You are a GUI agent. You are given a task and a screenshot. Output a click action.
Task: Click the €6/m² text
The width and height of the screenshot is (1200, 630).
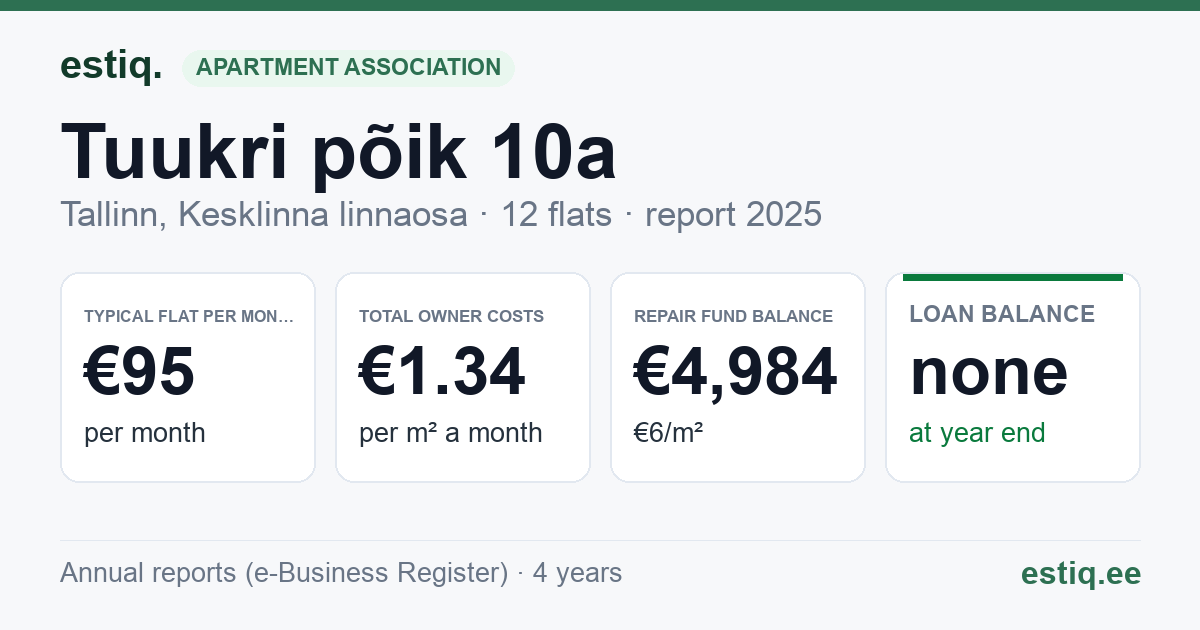point(668,433)
